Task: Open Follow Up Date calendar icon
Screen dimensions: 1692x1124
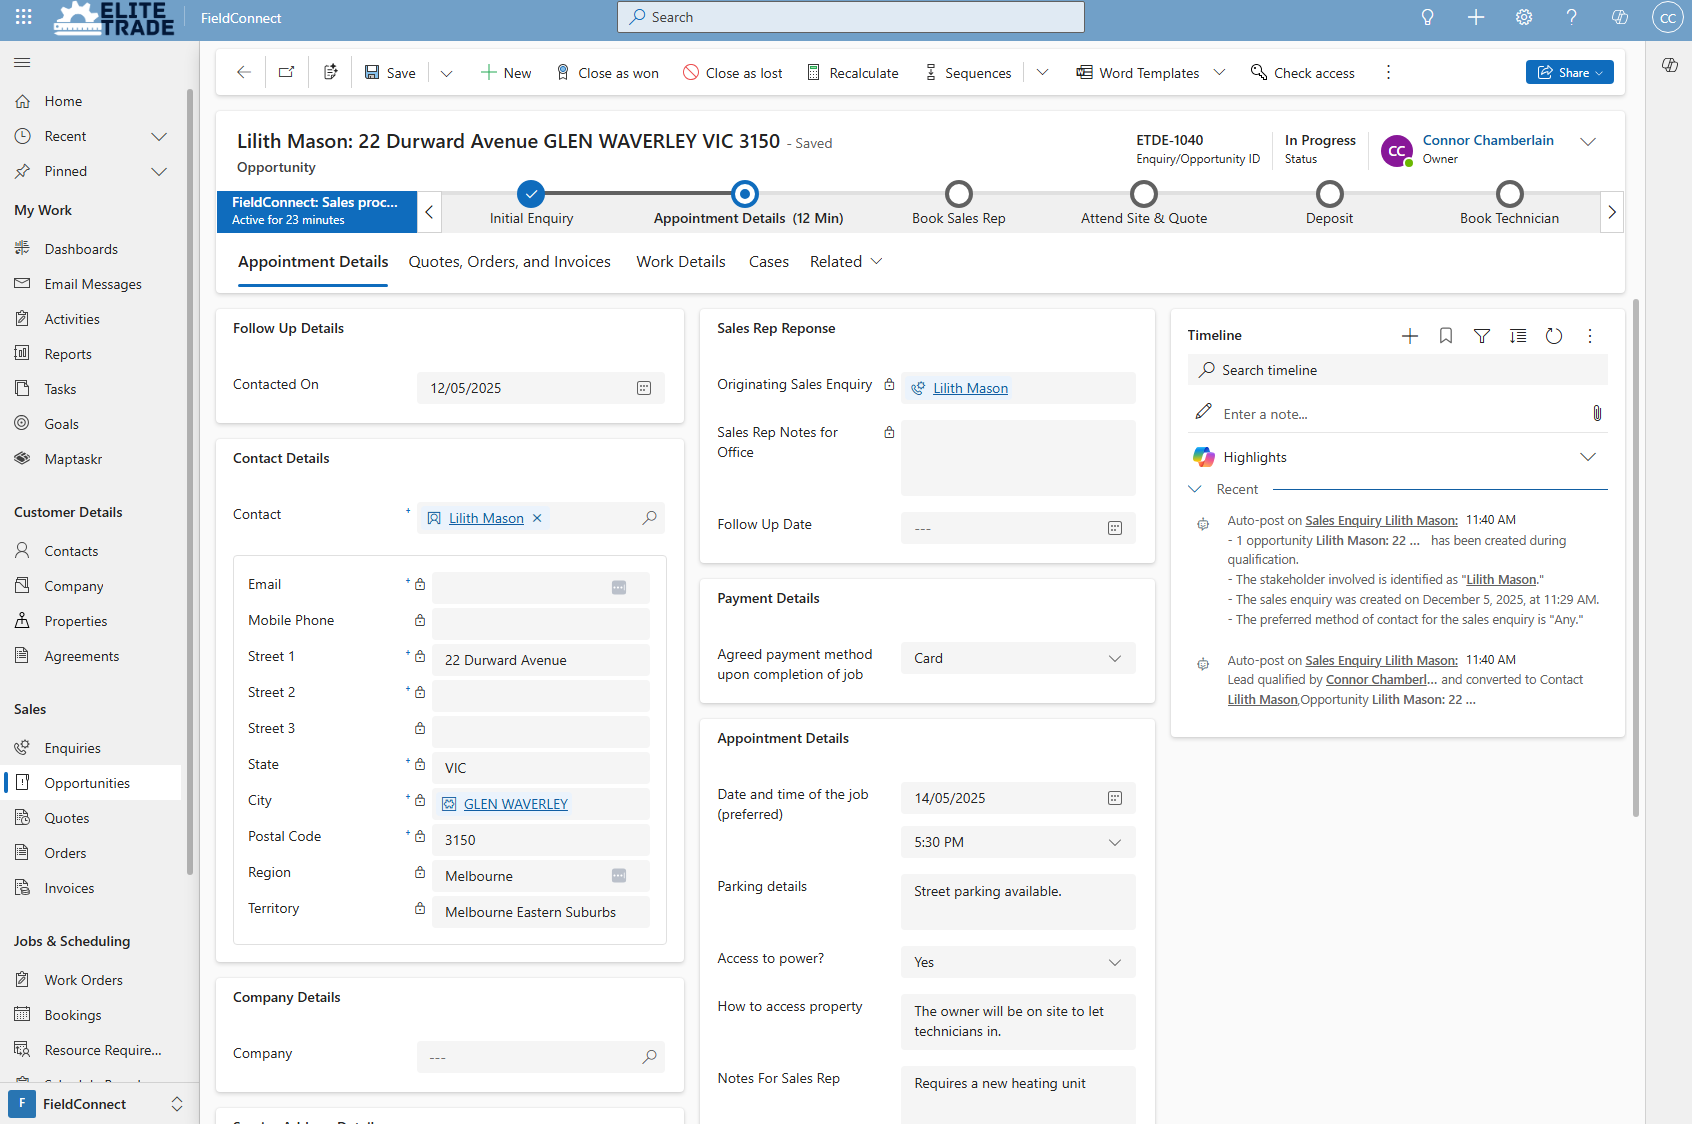Action: [x=1115, y=528]
